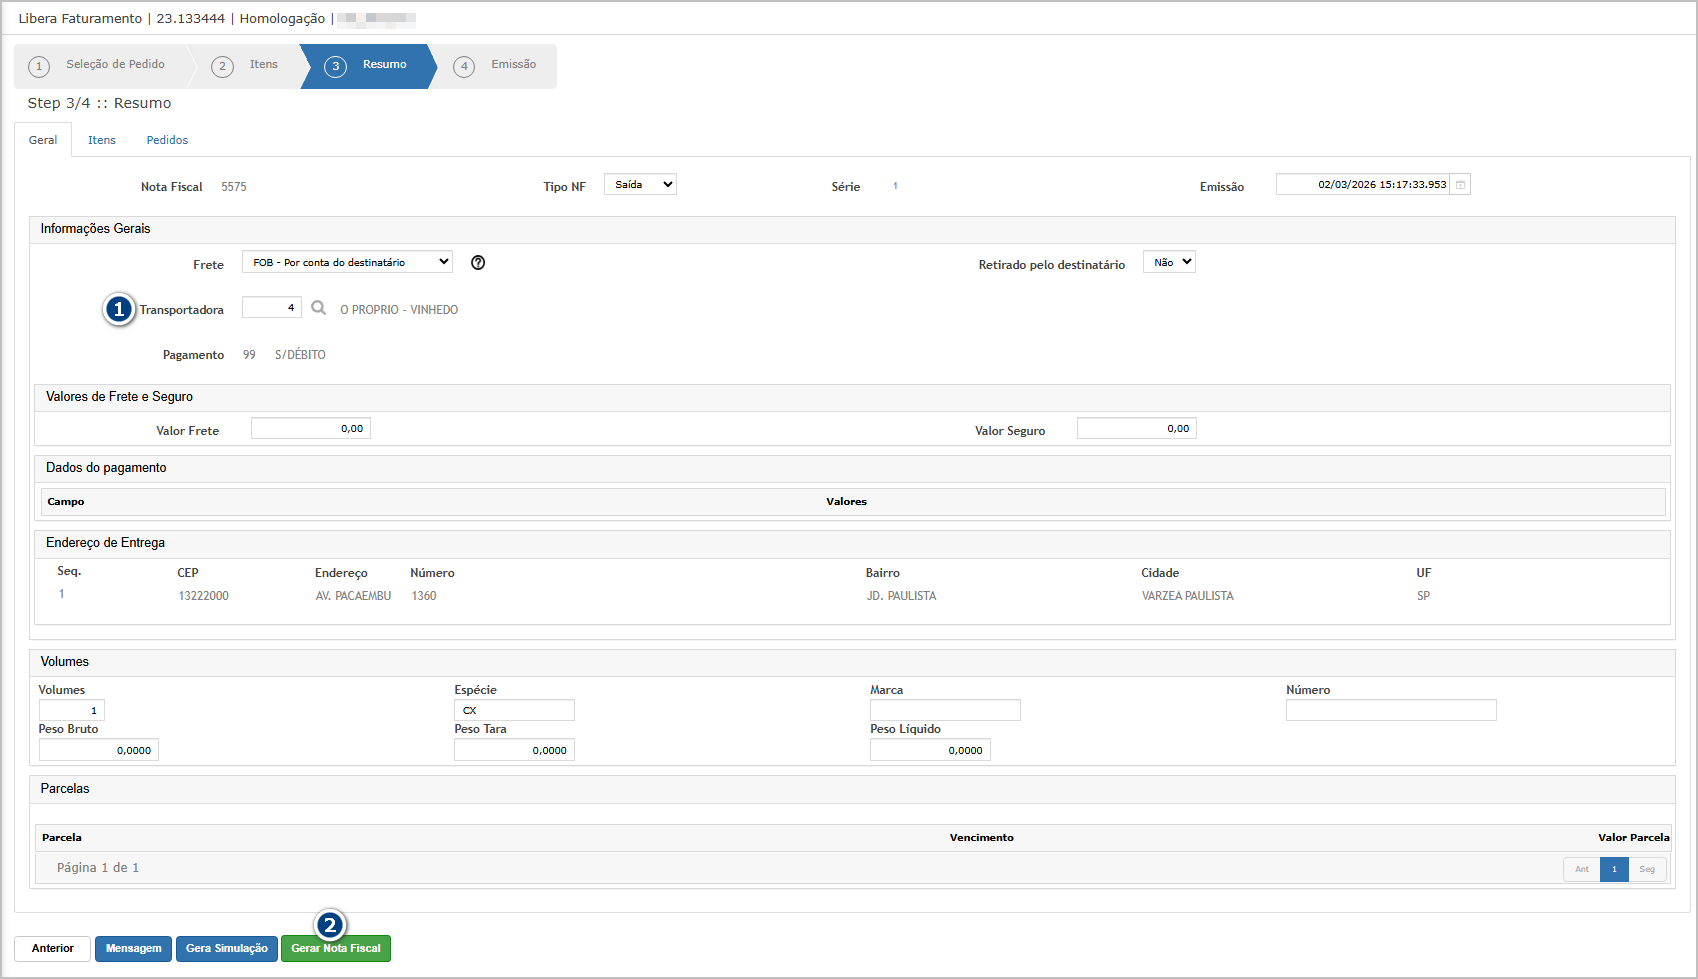The width and height of the screenshot is (1698, 979).
Task: Click the Valor Frete input field
Action: 310,429
